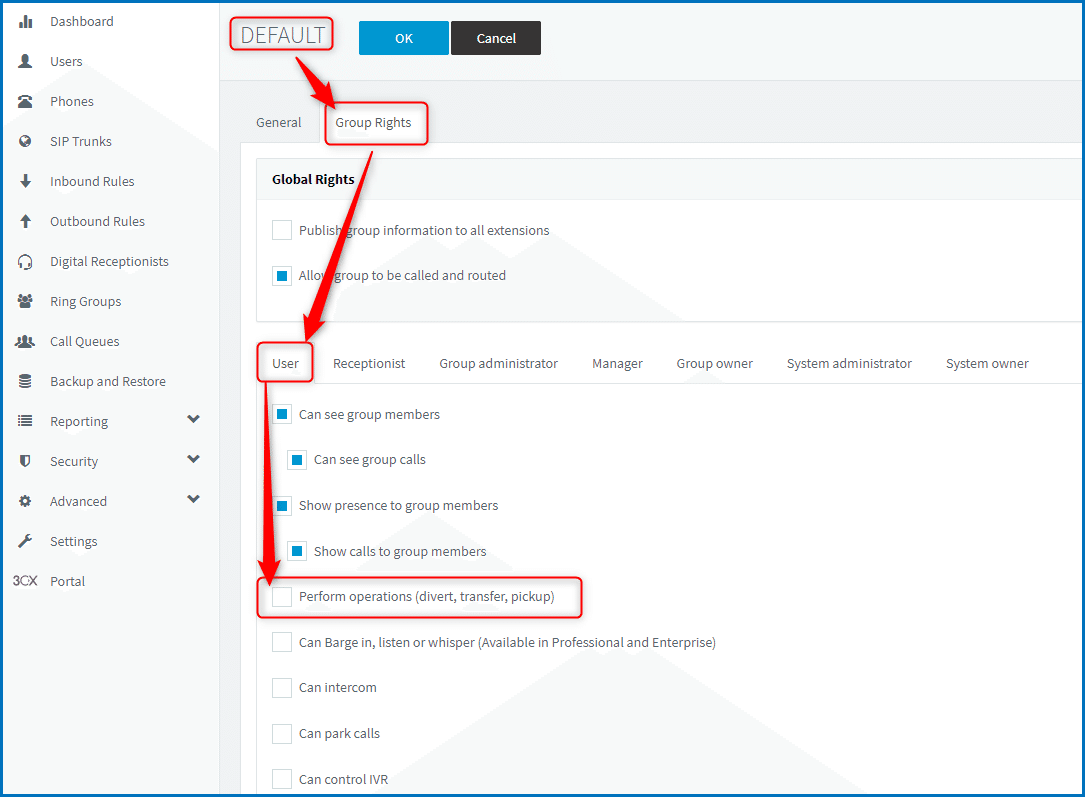Click the Backup and Restore database icon
The image size is (1085, 797).
[x=26, y=381]
